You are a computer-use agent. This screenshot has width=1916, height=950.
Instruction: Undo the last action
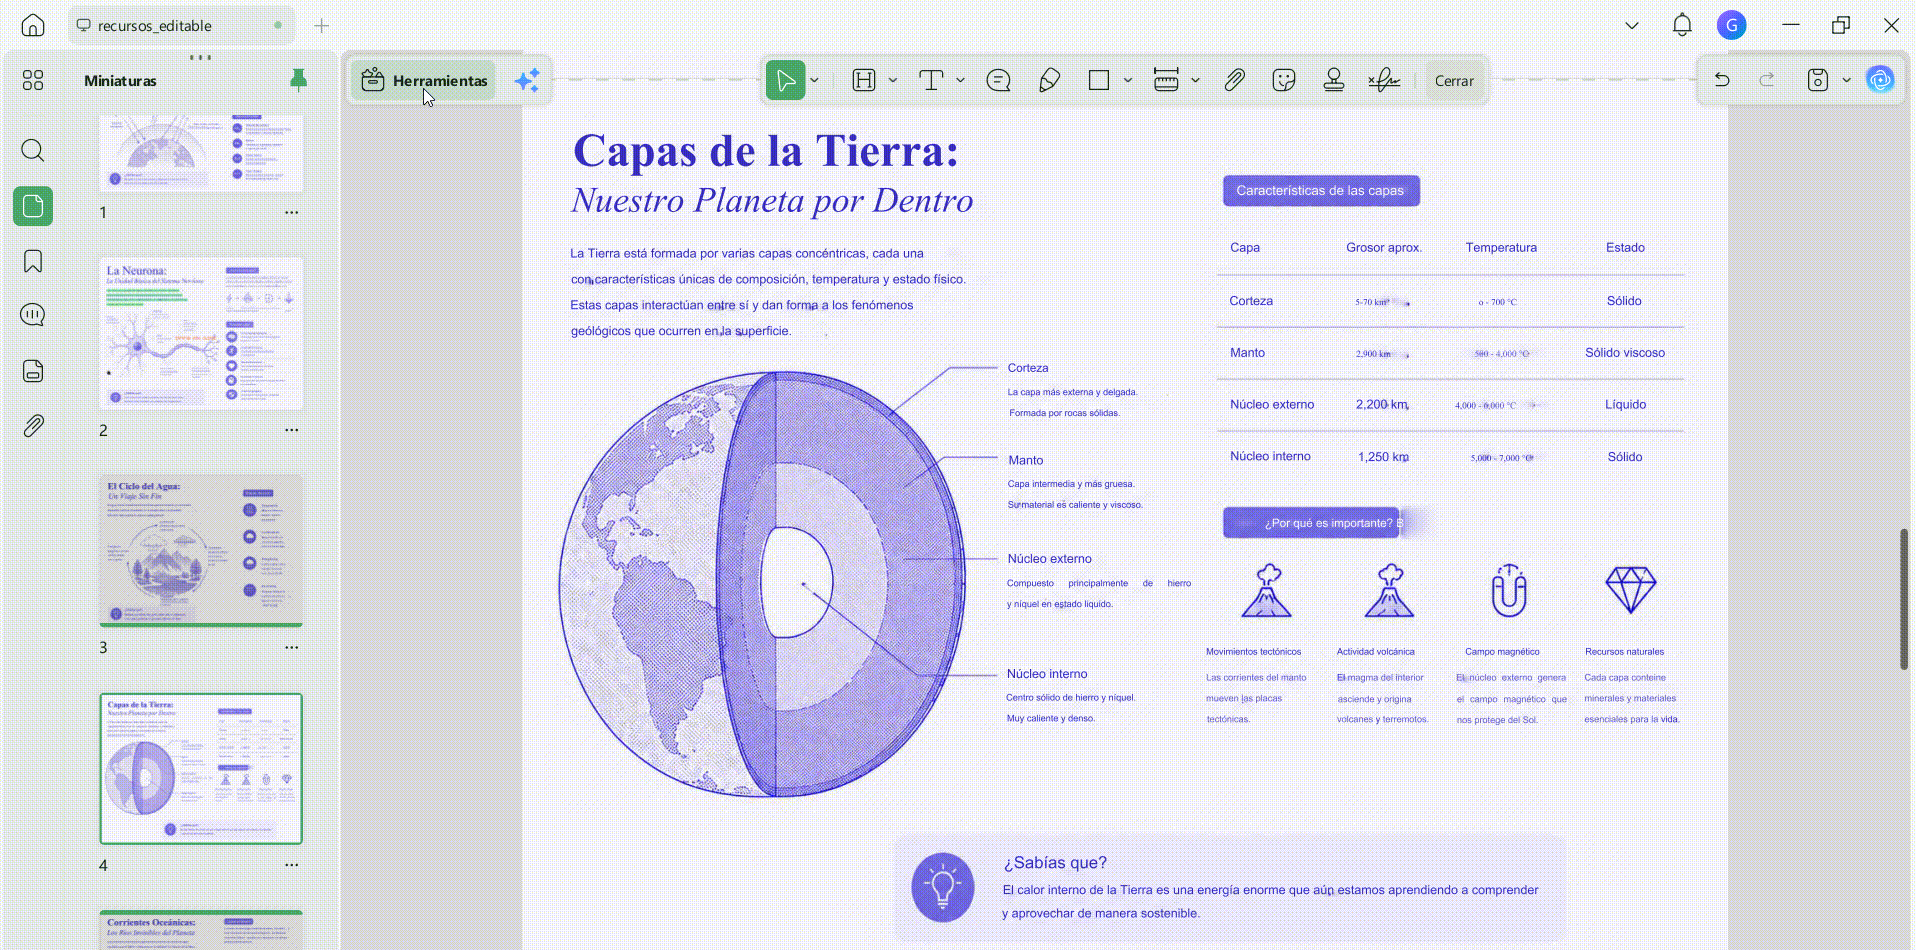1722,80
